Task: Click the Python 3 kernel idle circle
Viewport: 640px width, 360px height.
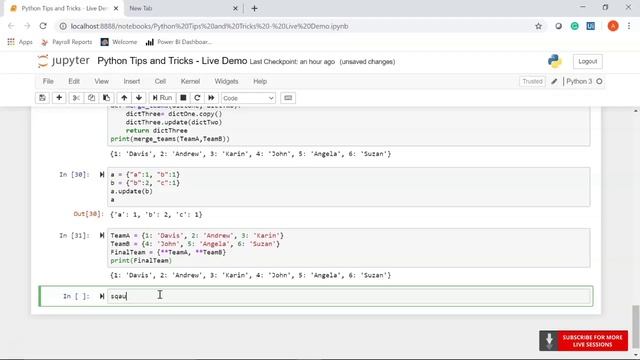Action: pyautogui.click(x=599, y=82)
